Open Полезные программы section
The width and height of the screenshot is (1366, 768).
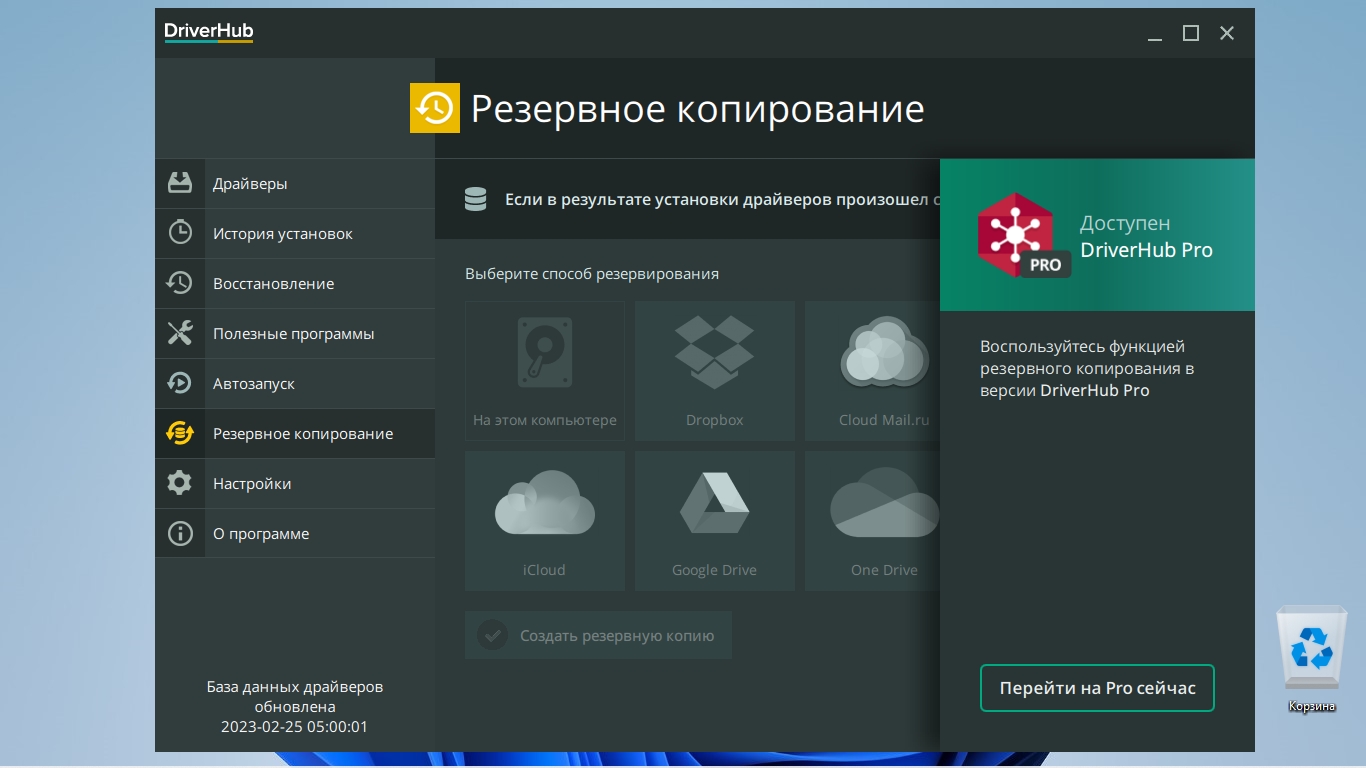pos(295,334)
